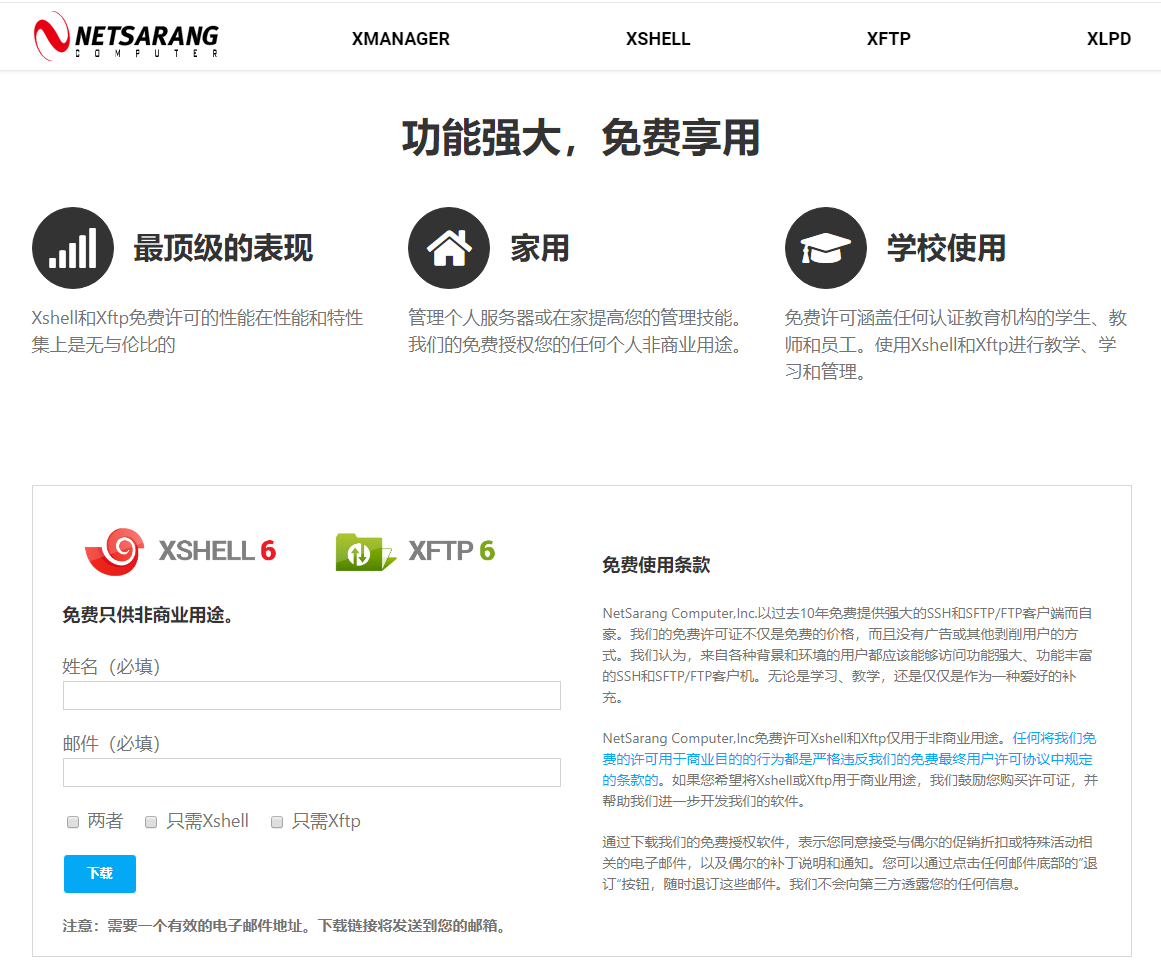
Task: Check the 两者 checkbox
Action: pos(73,822)
